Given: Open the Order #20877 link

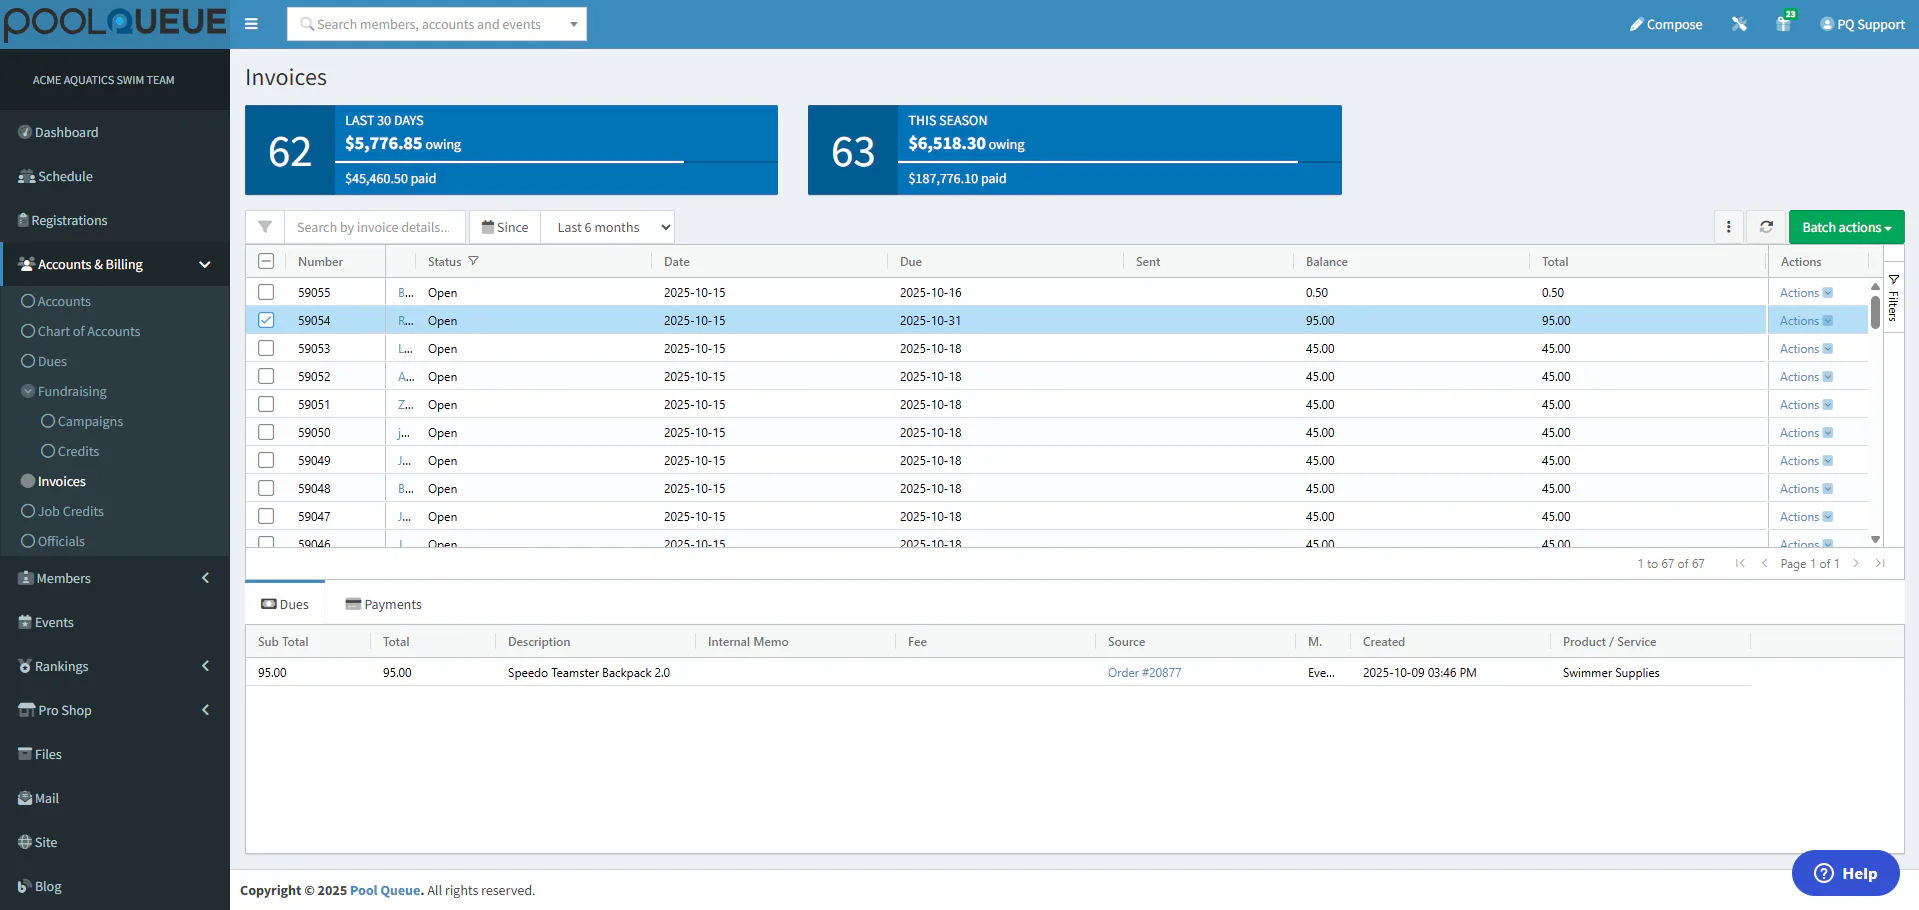Looking at the screenshot, I should coord(1144,672).
